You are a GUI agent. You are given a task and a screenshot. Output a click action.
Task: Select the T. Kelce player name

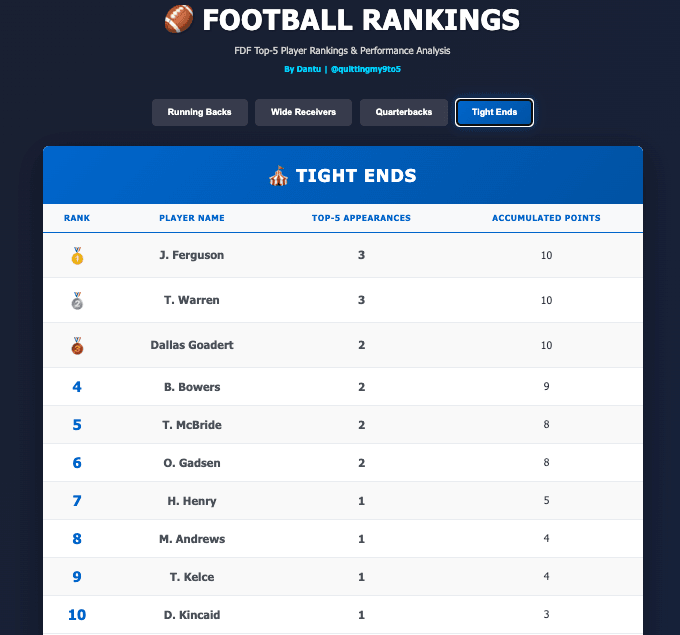tap(192, 577)
